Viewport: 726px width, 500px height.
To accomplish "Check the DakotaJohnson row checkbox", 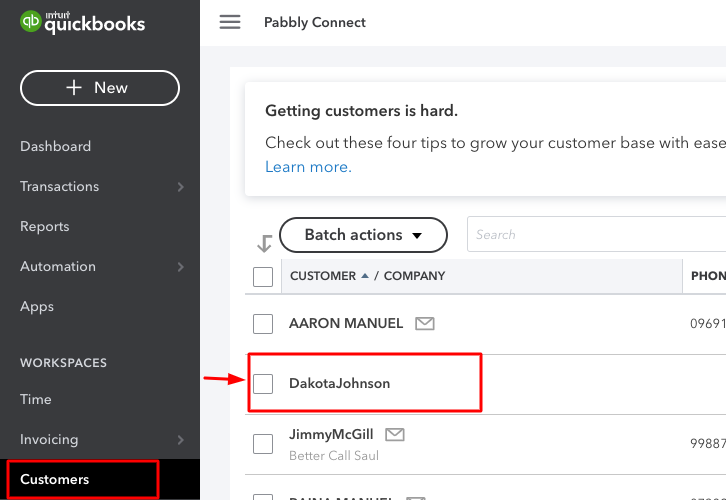I will click(x=263, y=384).
